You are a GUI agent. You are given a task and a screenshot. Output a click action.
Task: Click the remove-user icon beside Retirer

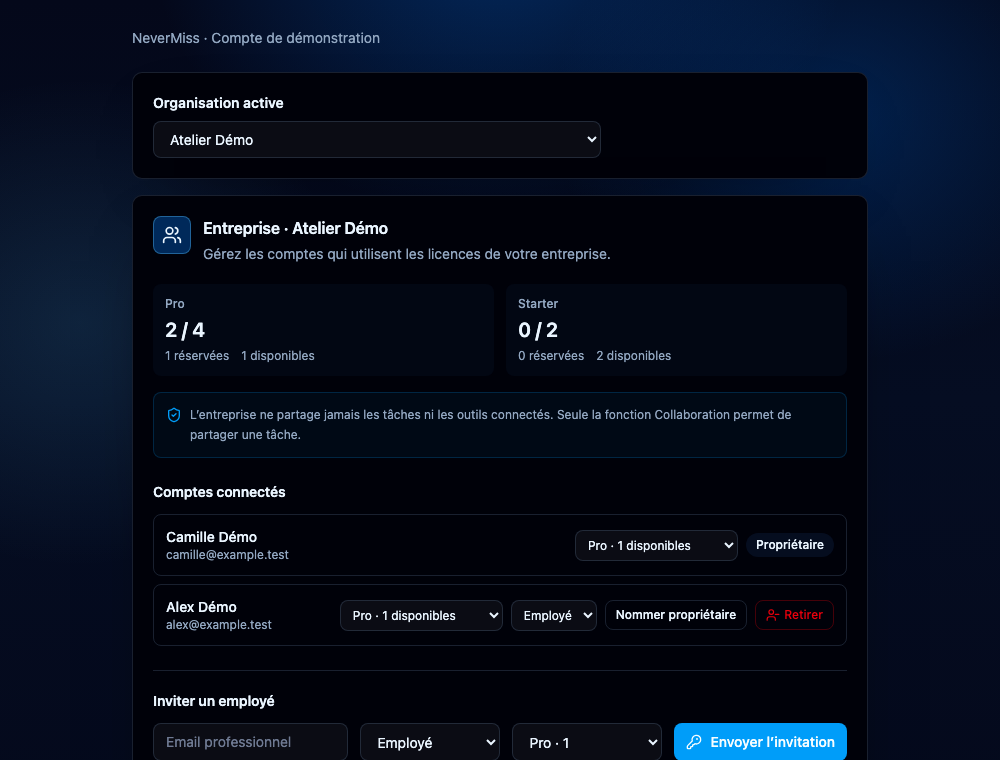[x=772, y=615]
